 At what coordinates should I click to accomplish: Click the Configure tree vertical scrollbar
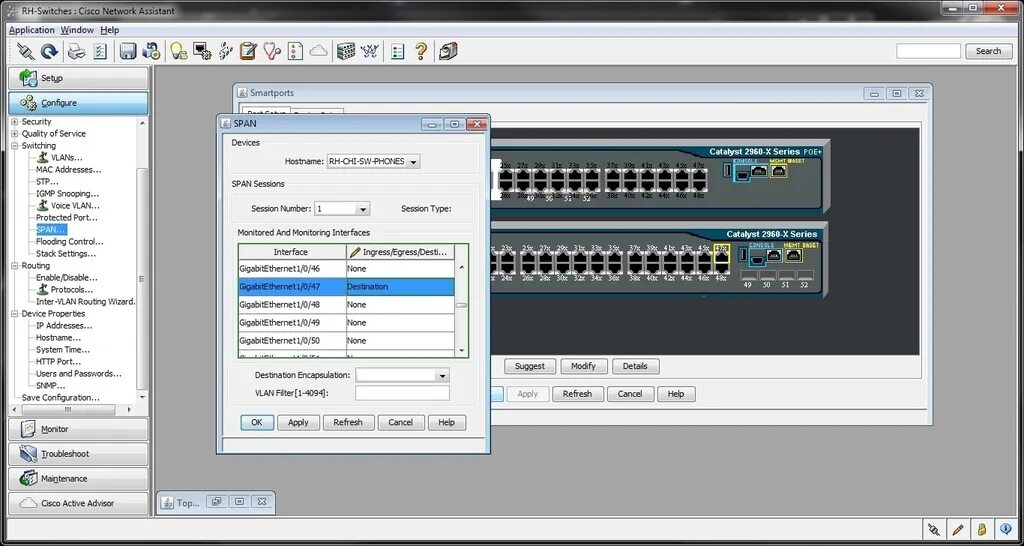(x=142, y=260)
